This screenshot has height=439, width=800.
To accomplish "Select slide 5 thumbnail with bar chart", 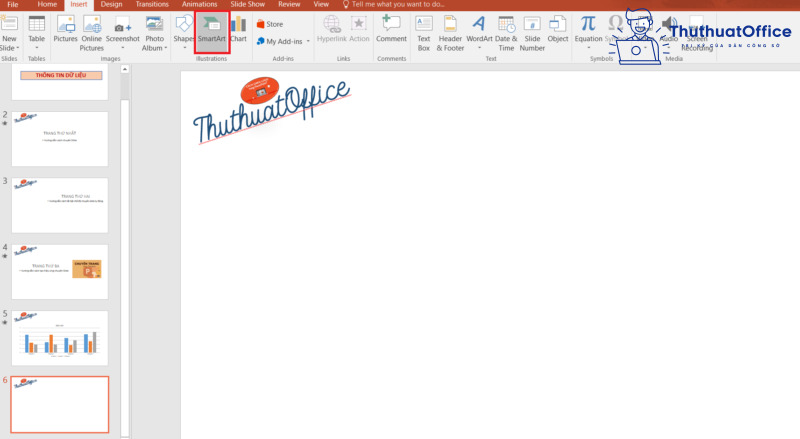I will pos(60,338).
